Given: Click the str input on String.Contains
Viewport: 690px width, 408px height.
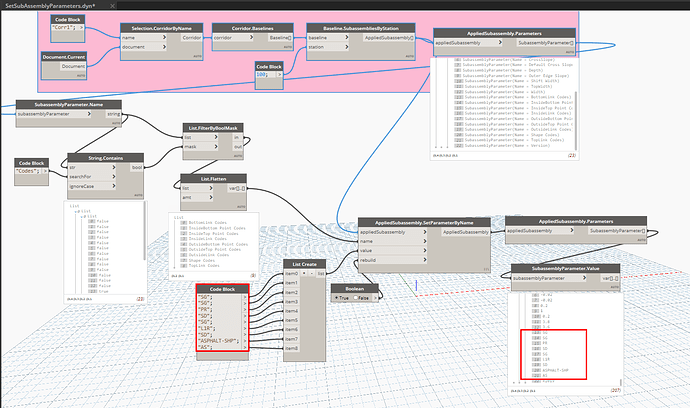Looking at the screenshot, I should click(x=92, y=167).
